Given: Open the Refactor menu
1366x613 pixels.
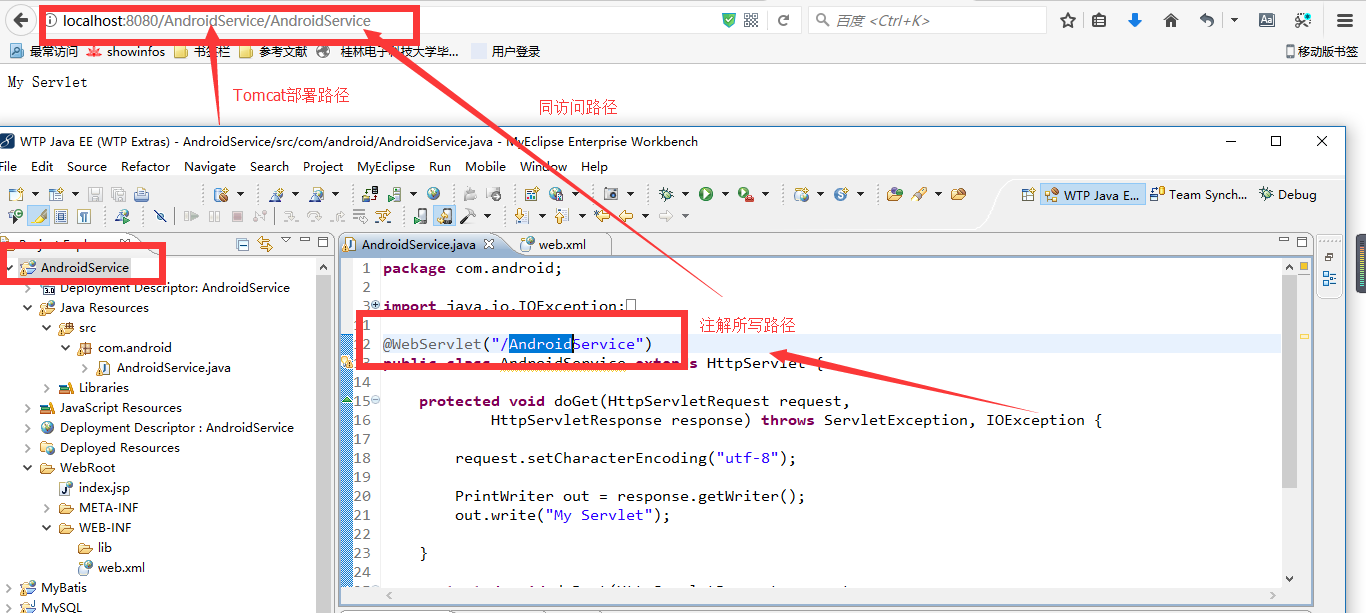Looking at the screenshot, I should pos(145,166).
